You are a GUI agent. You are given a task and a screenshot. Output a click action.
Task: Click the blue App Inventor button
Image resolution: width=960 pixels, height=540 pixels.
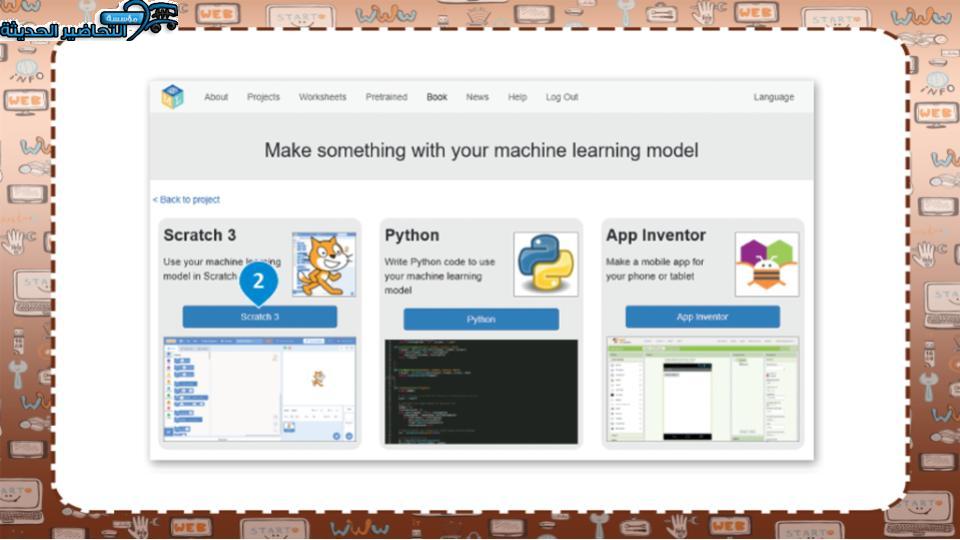pos(702,317)
